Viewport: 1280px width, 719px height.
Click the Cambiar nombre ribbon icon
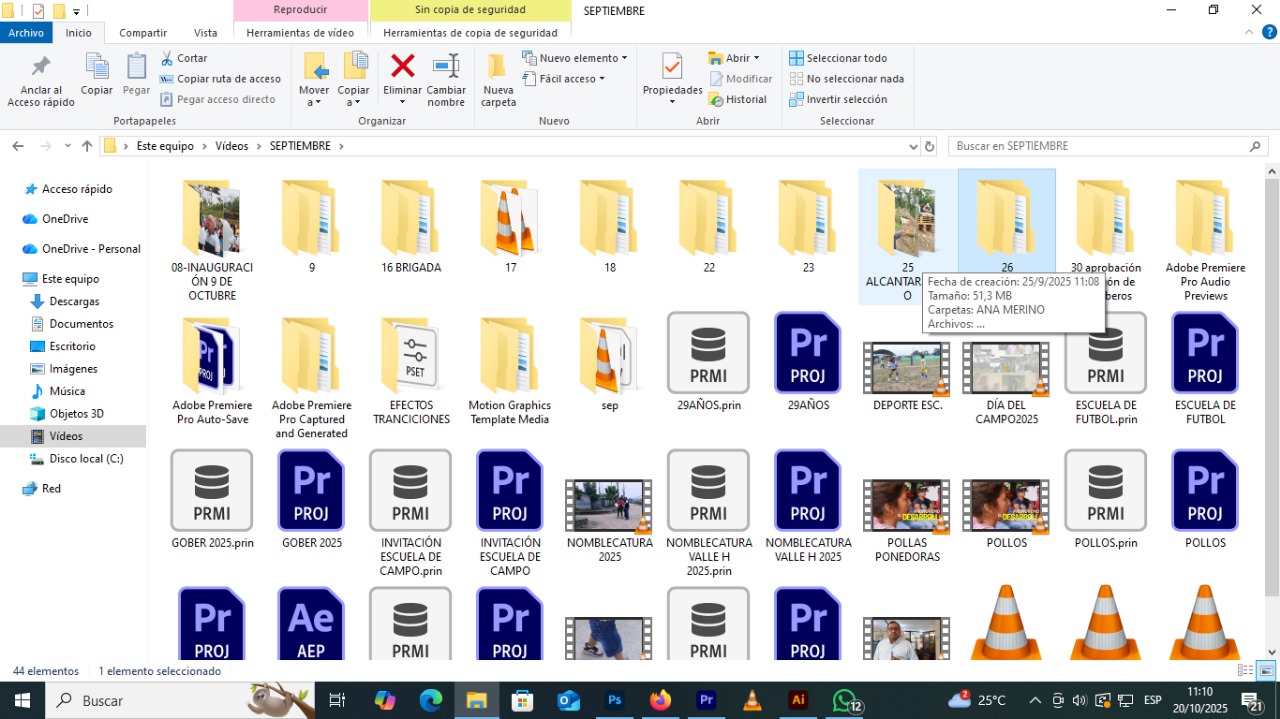tap(446, 68)
